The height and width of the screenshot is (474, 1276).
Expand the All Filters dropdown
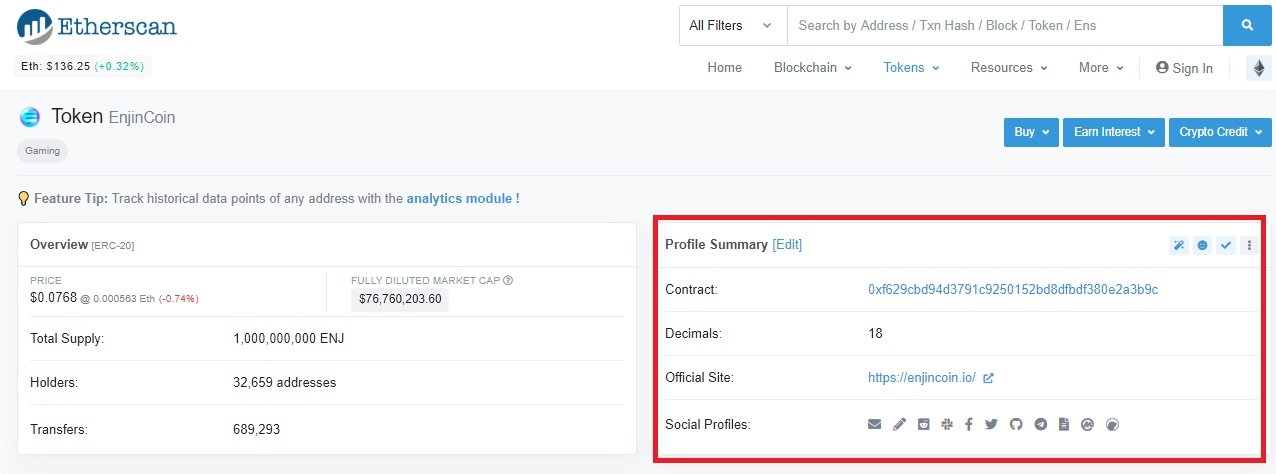click(x=732, y=25)
